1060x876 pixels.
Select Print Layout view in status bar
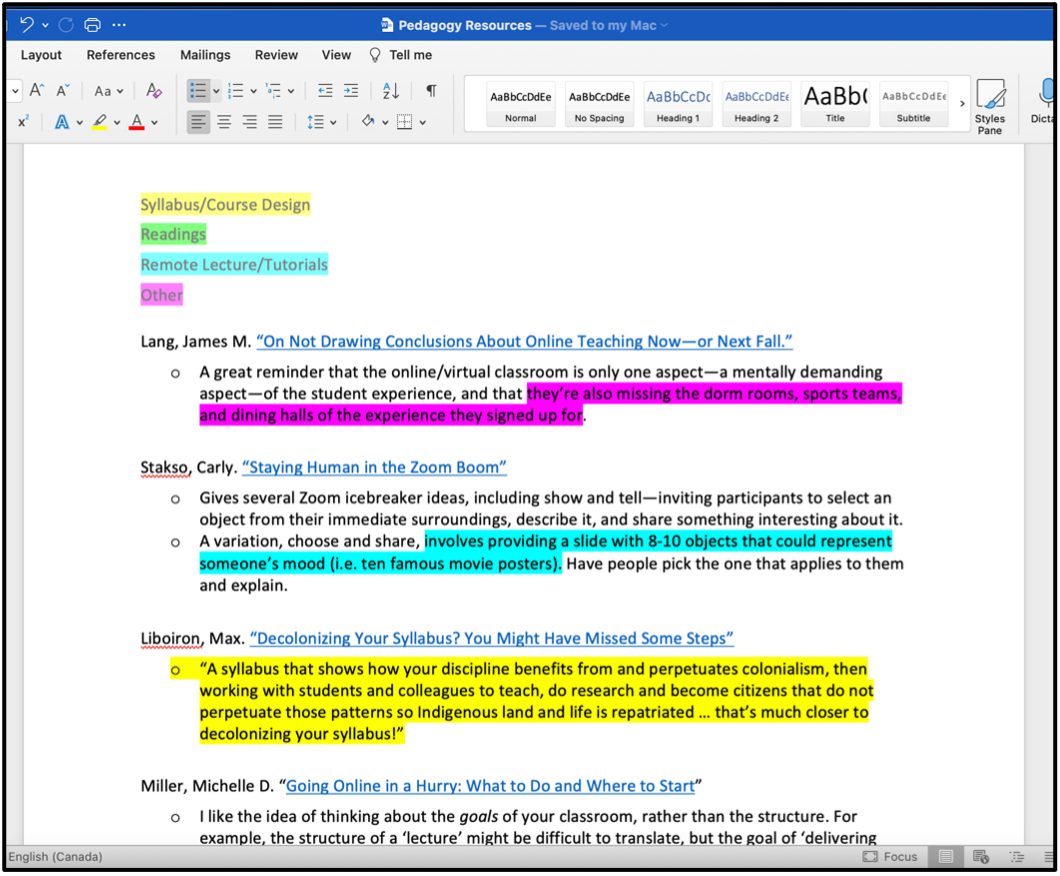(946, 857)
